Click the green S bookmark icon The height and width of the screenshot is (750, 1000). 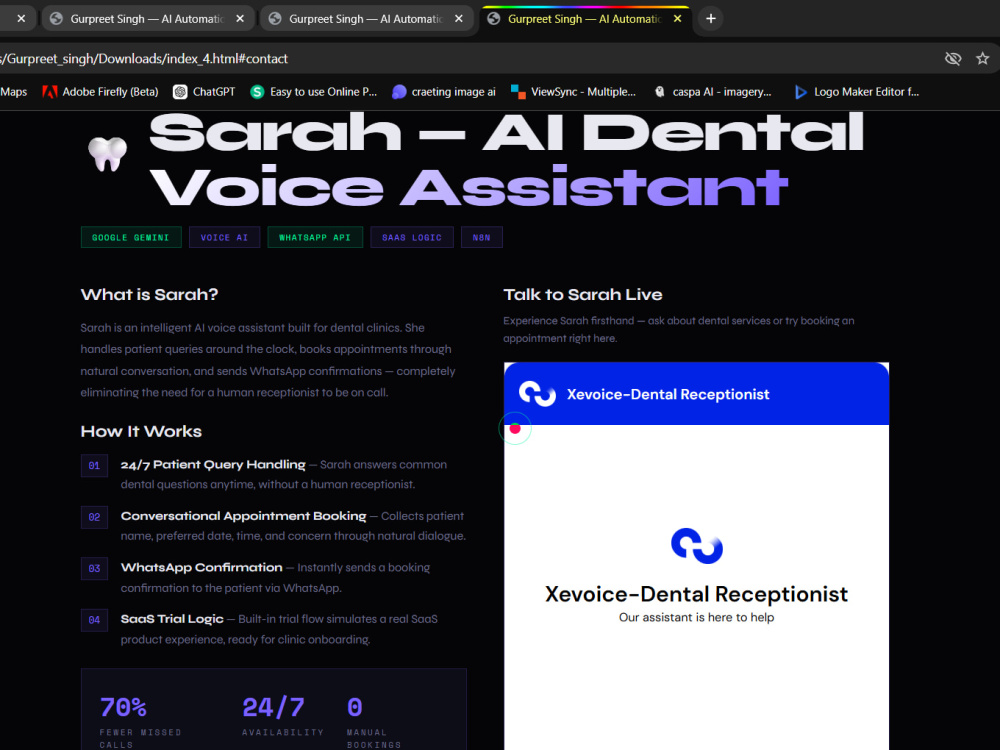click(x=257, y=92)
